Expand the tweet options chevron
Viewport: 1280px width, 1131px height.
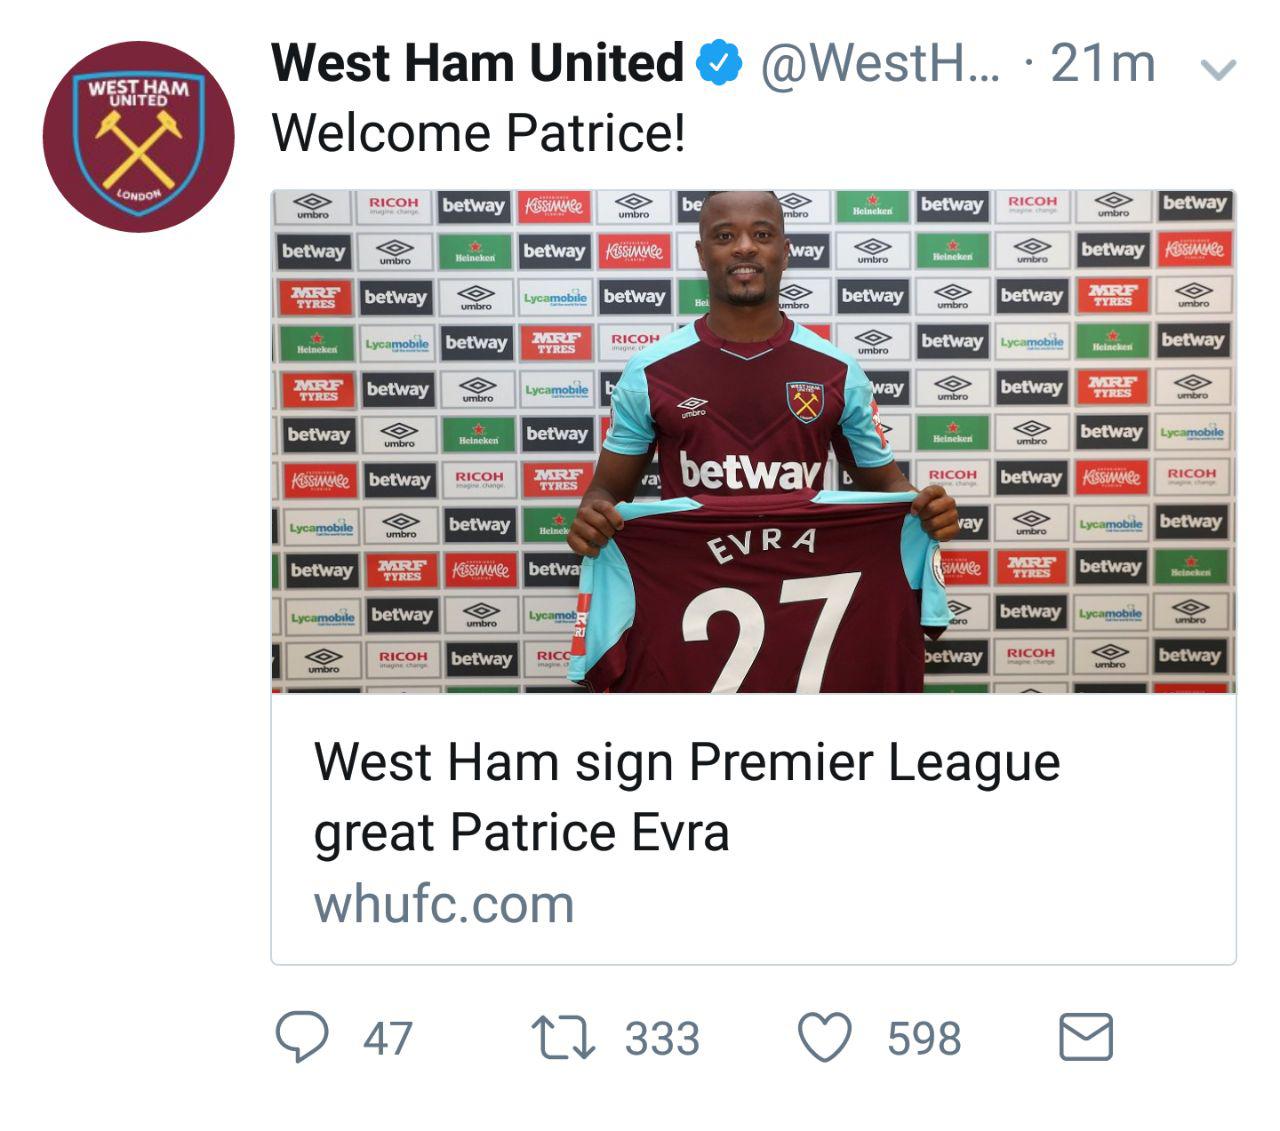[x=1217, y=69]
